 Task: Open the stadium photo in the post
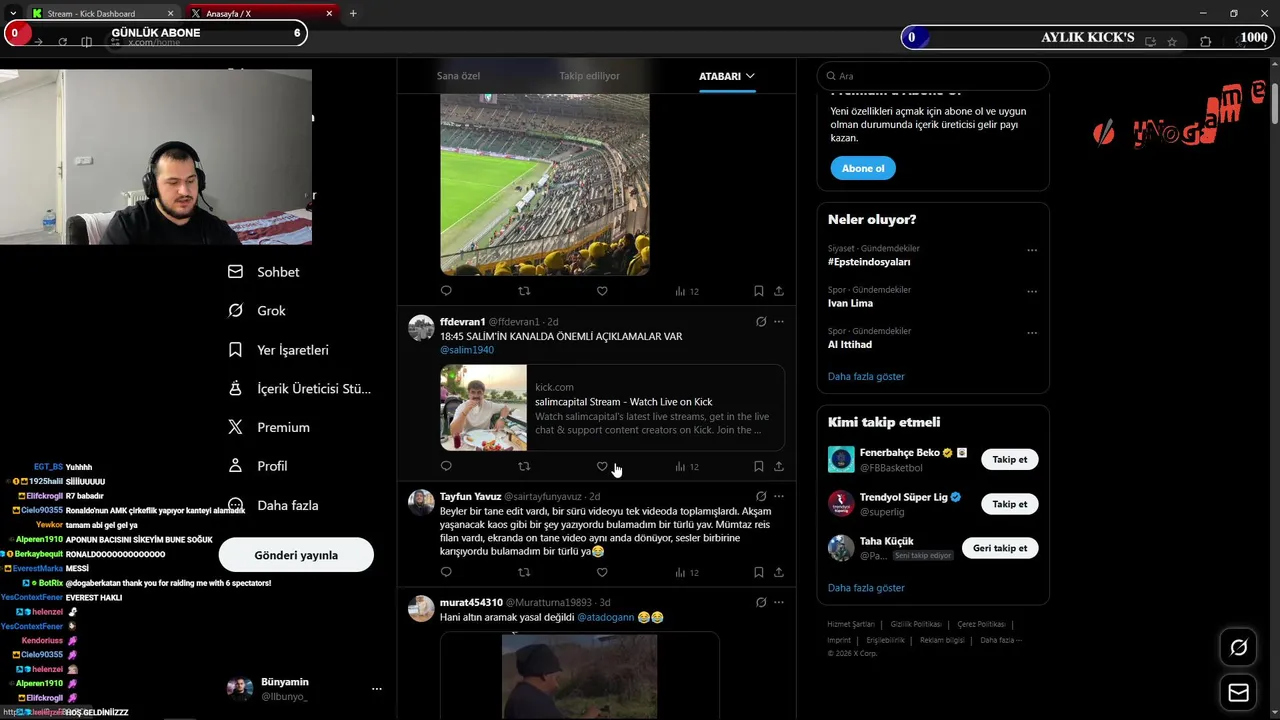pos(545,184)
